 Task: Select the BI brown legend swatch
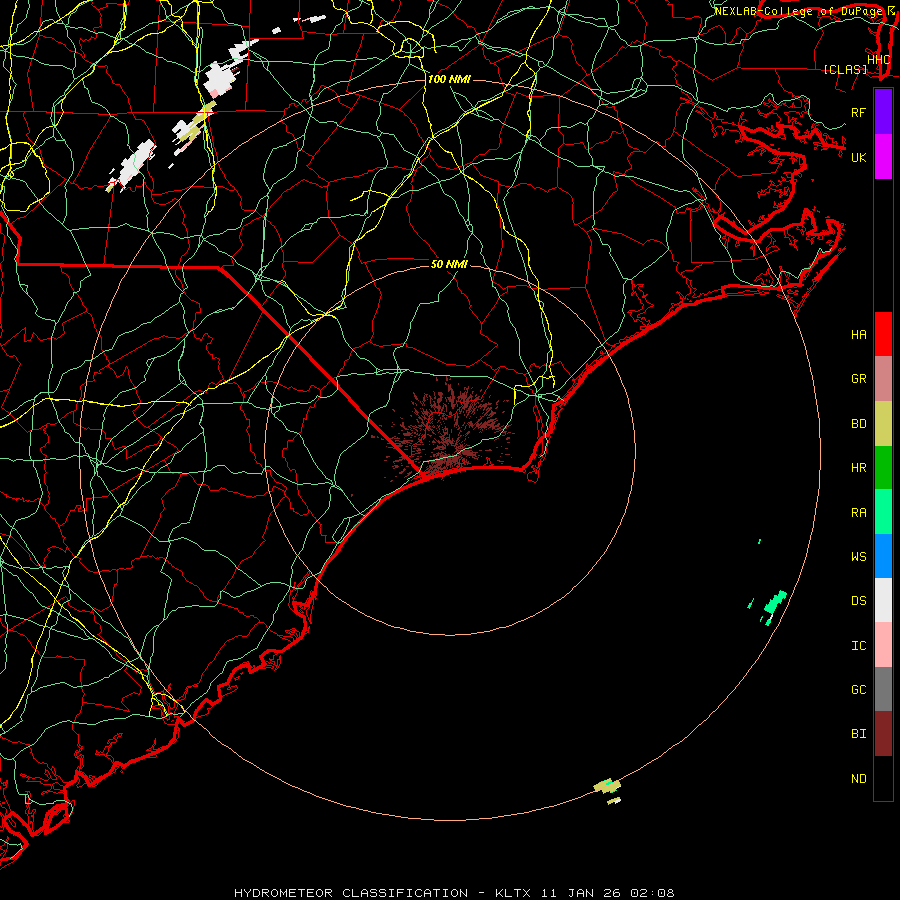coord(883,734)
